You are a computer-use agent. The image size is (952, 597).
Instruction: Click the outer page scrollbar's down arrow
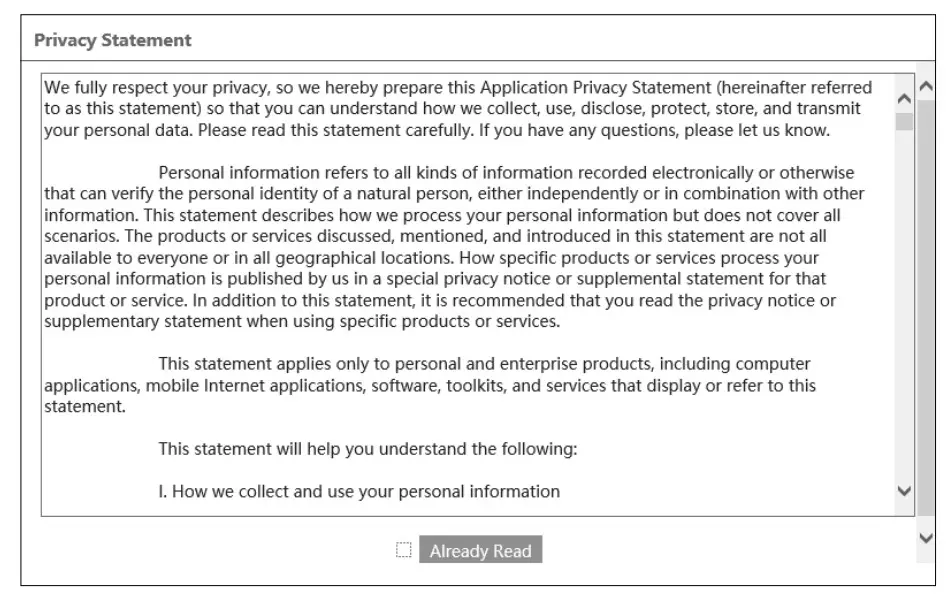click(925, 538)
